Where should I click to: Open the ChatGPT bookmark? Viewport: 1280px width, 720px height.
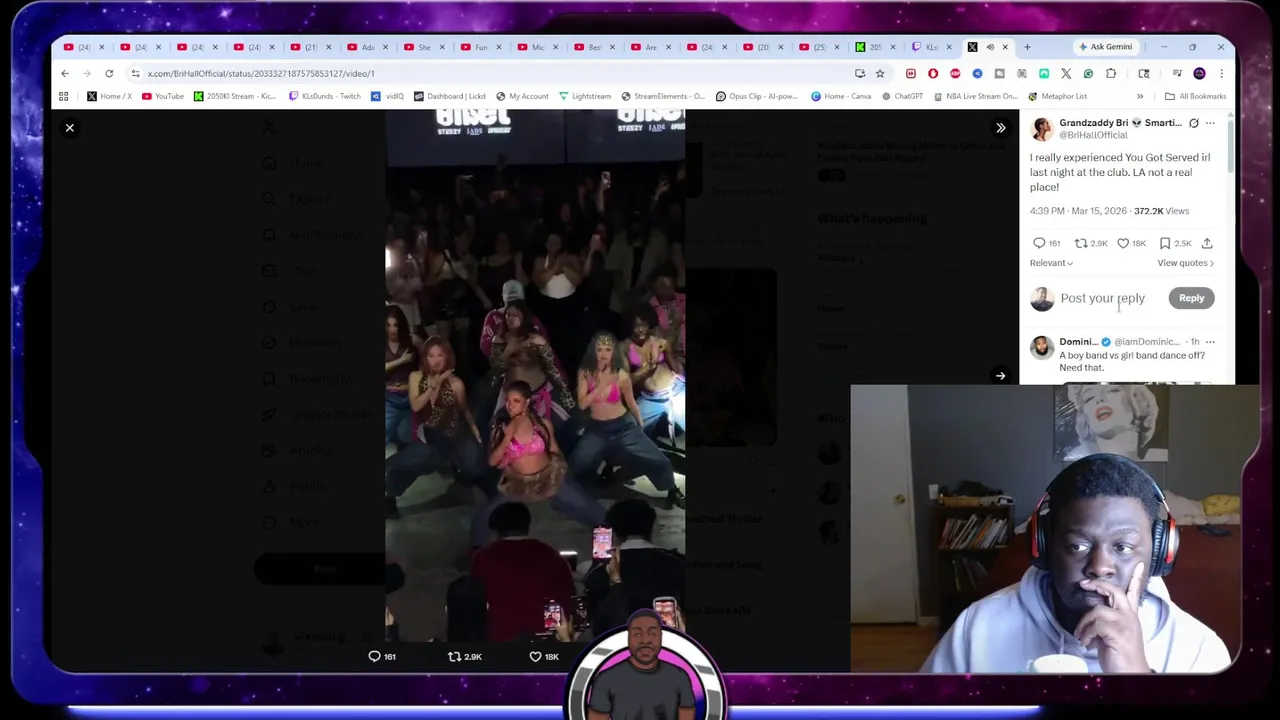pyautogui.click(x=903, y=96)
